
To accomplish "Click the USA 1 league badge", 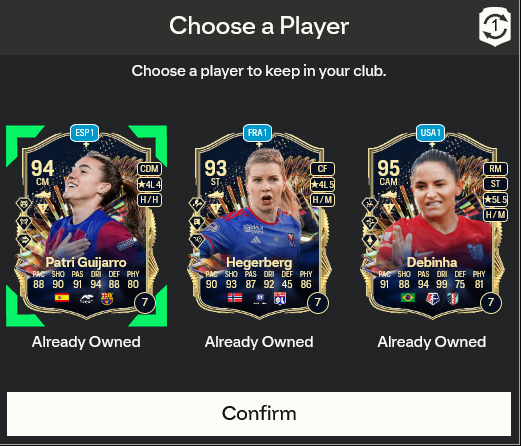I will [430, 133].
